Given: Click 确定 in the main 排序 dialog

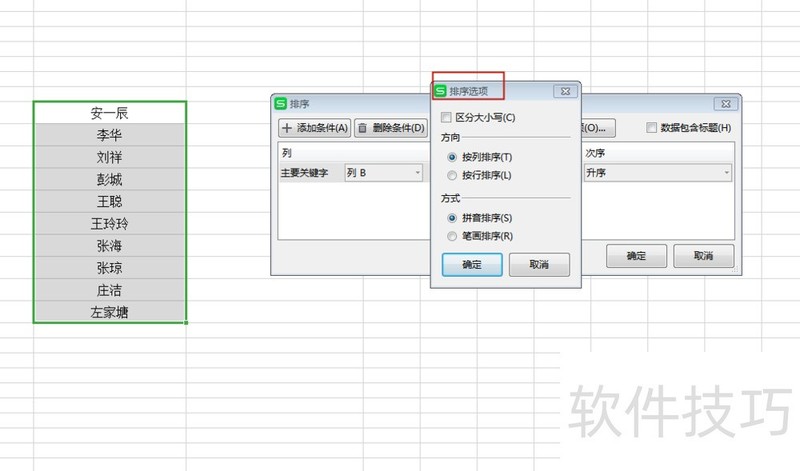Looking at the screenshot, I should tap(636, 256).
